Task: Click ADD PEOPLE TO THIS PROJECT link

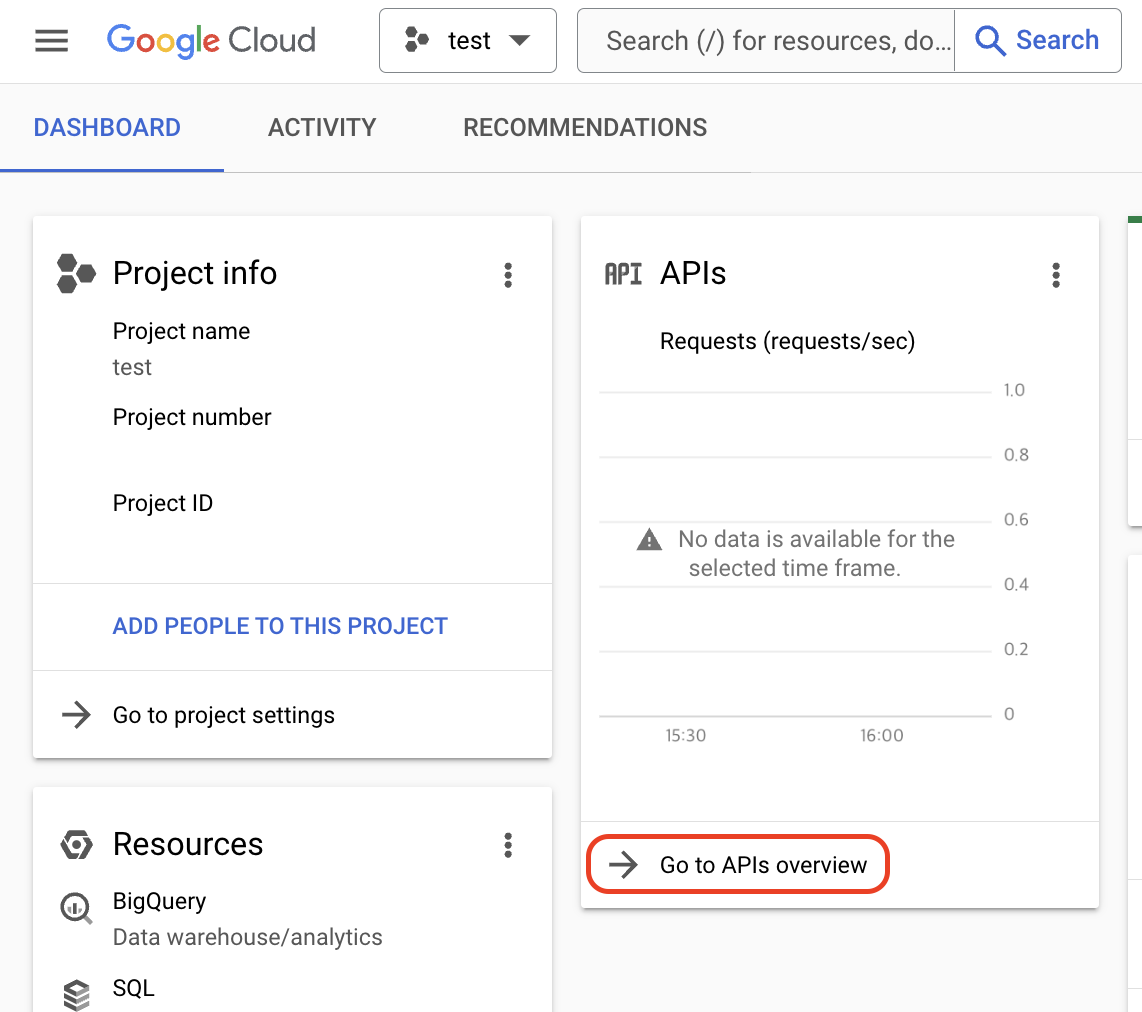Action: 280,626
